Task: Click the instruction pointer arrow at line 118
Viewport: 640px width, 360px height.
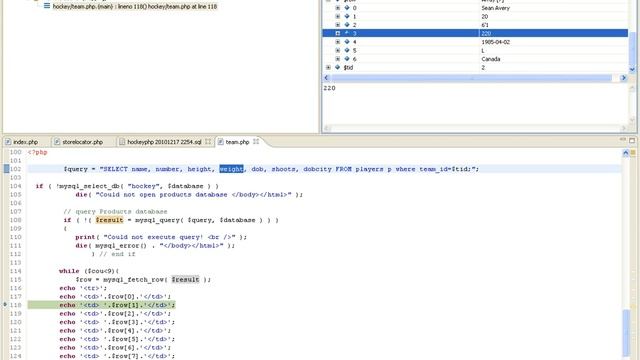Action: click(x=5, y=304)
